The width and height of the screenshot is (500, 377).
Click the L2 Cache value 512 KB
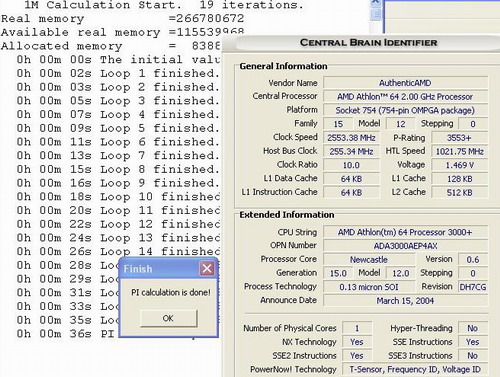(459, 192)
